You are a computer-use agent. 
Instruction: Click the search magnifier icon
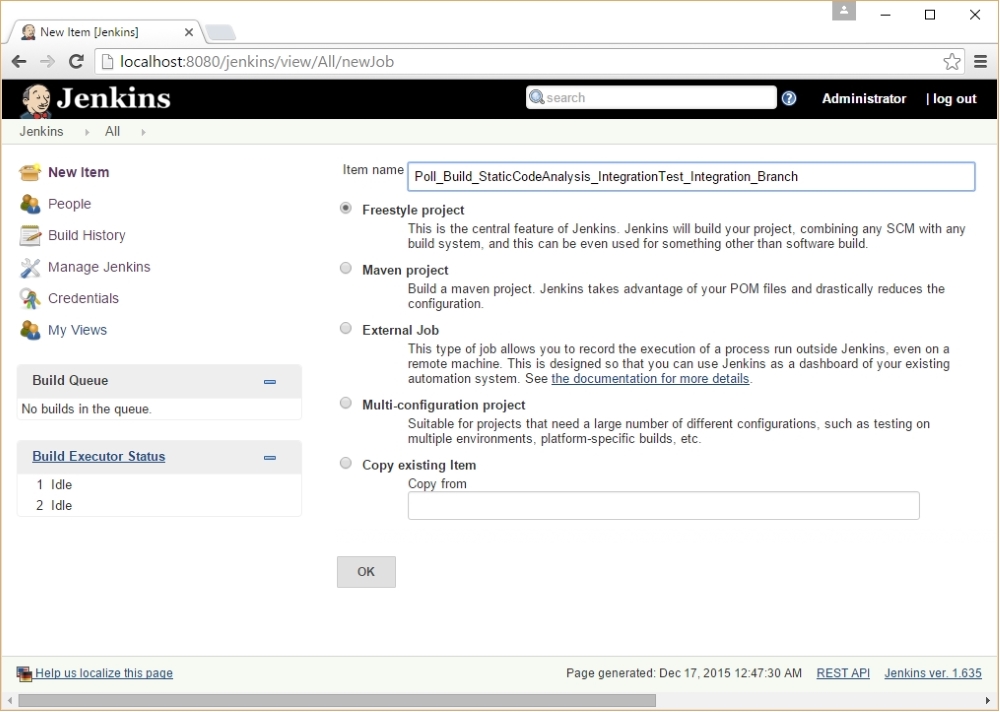point(537,97)
